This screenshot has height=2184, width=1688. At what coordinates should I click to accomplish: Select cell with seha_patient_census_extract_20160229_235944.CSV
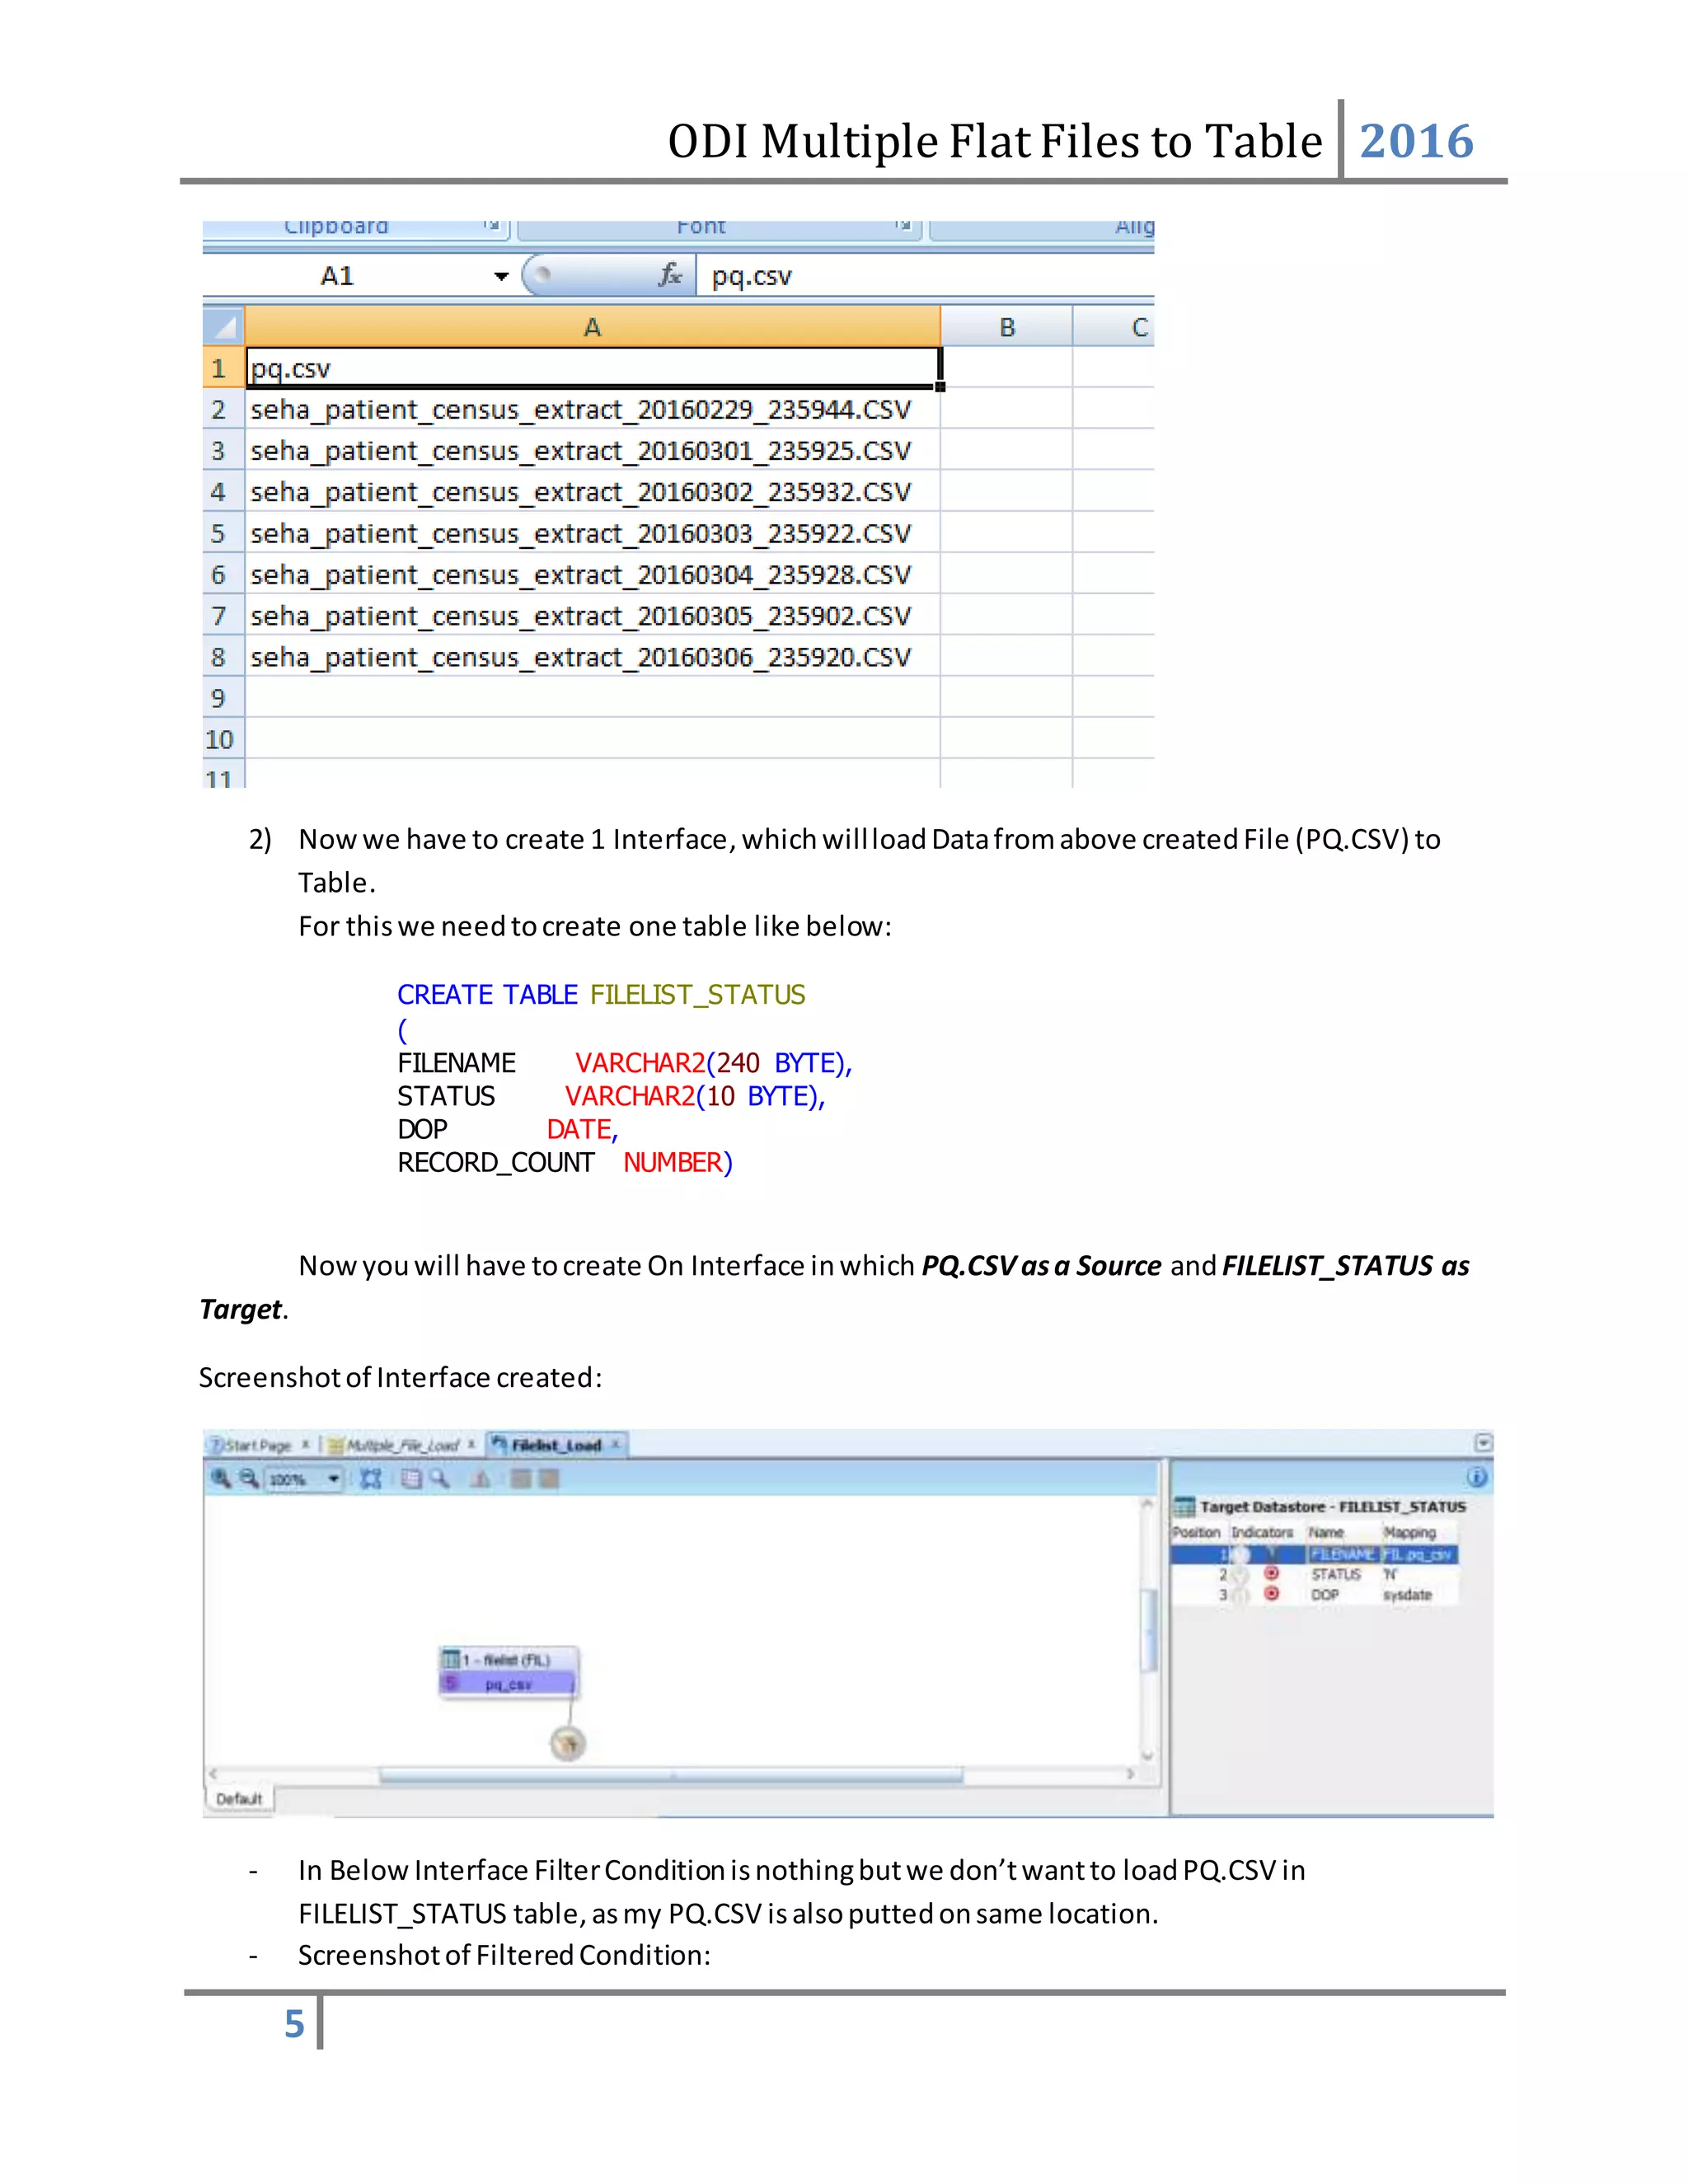click(x=593, y=409)
